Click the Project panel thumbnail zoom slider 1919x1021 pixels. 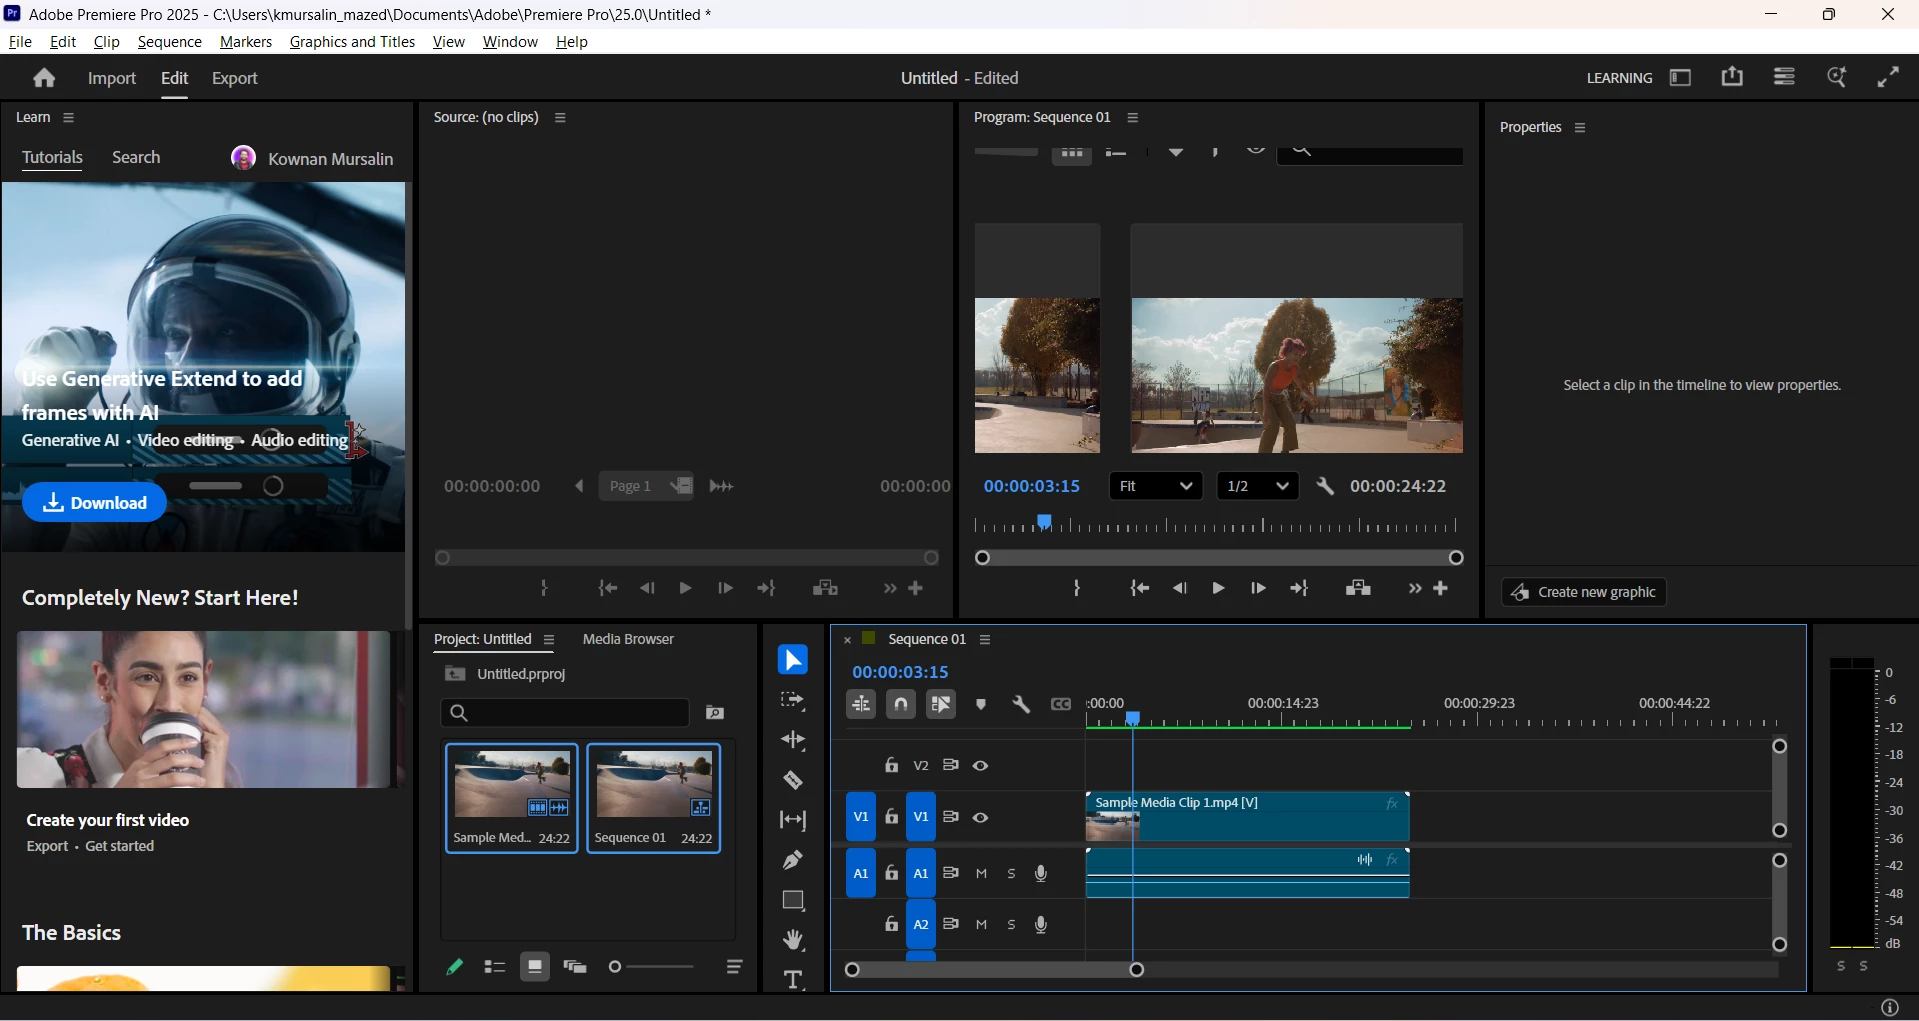[x=652, y=967]
